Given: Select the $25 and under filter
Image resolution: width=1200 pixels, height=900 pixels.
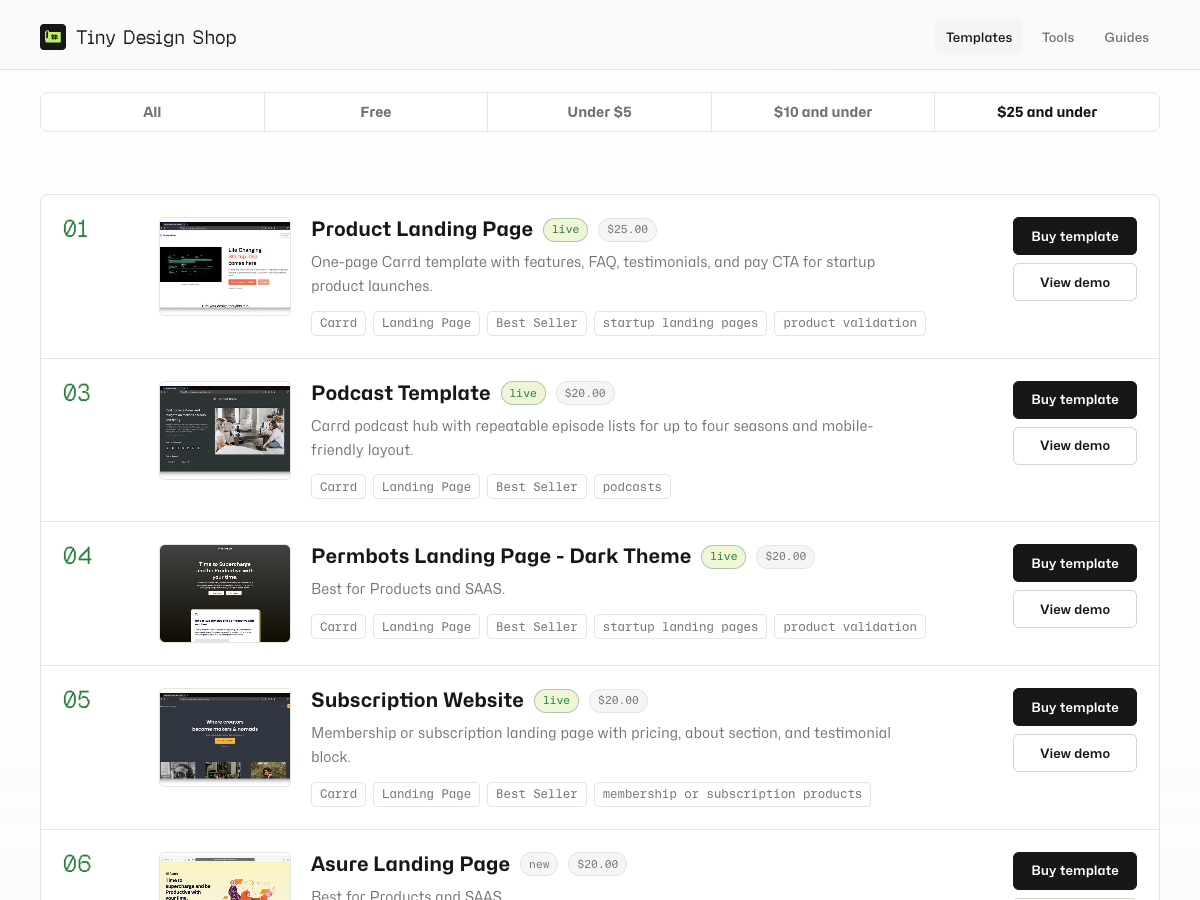Looking at the screenshot, I should pos(1047,112).
